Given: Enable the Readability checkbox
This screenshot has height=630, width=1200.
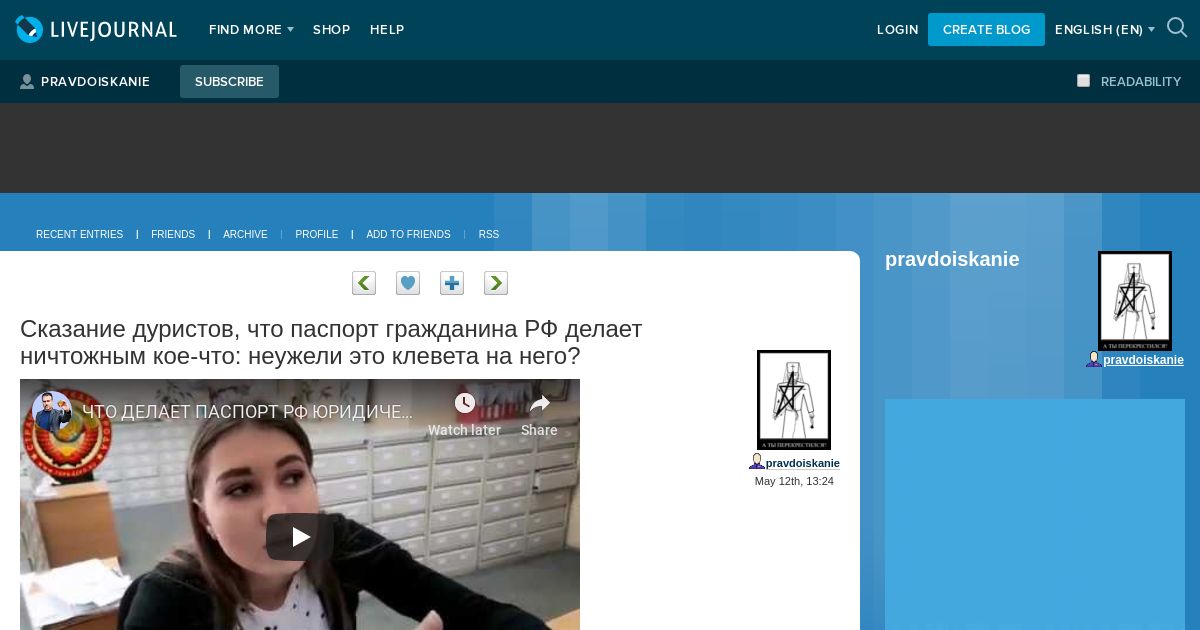Looking at the screenshot, I should pyautogui.click(x=1083, y=81).
